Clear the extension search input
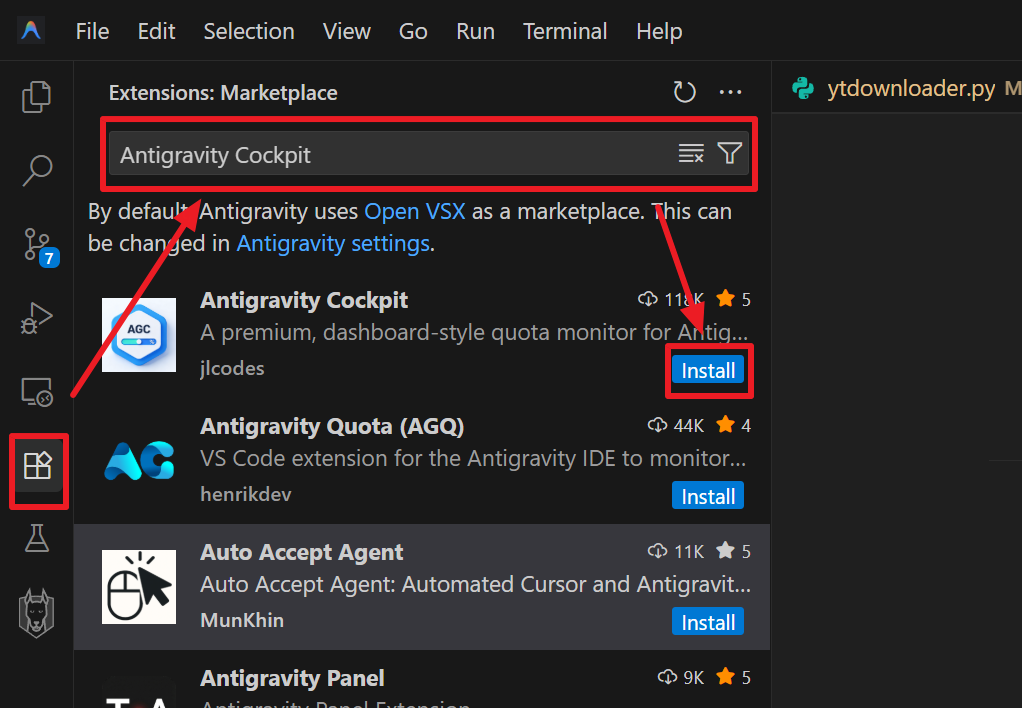 (x=691, y=153)
